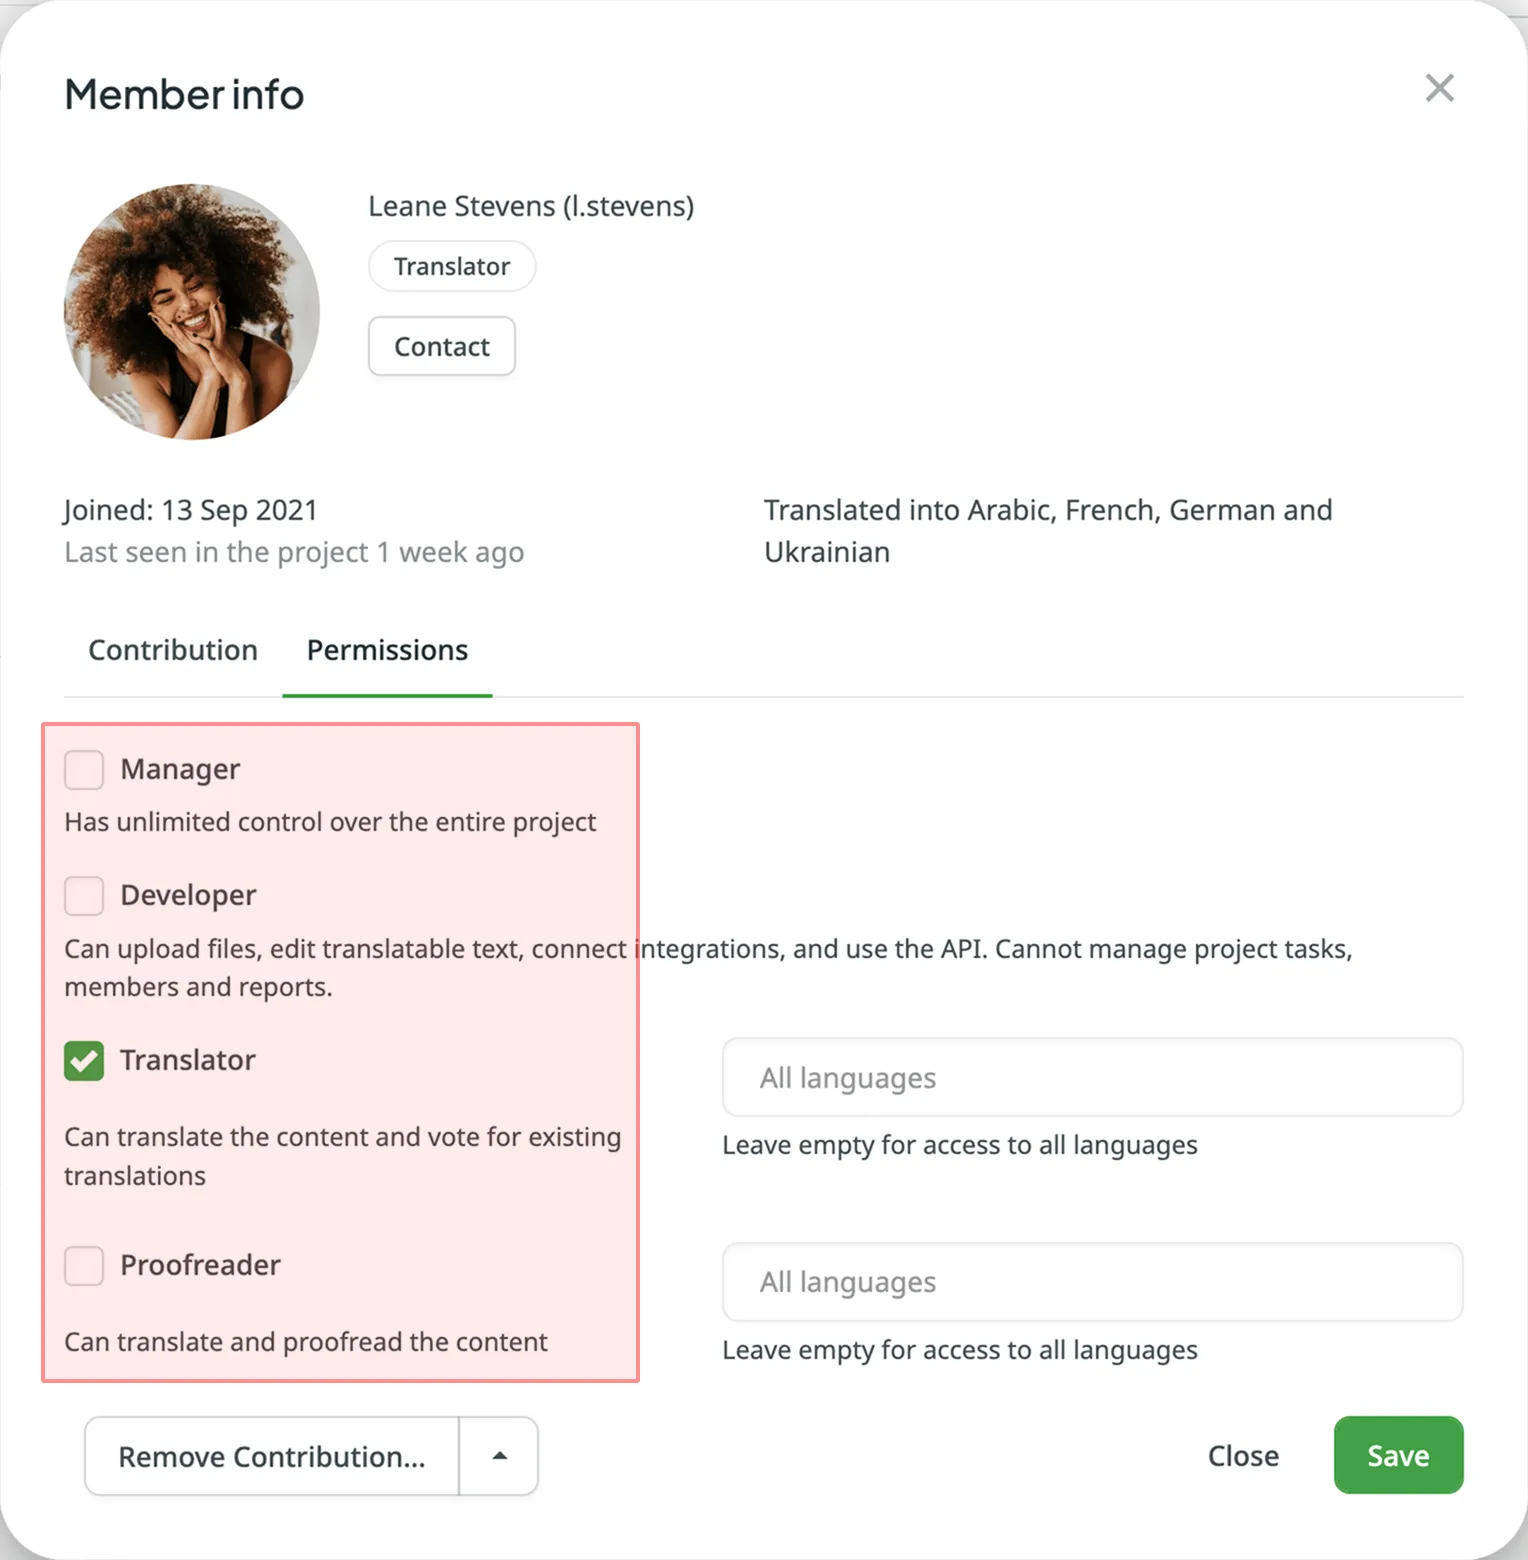The height and width of the screenshot is (1560, 1528).
Task: Contact Leane Stevens via the Contact button
Action: [441, 346]
